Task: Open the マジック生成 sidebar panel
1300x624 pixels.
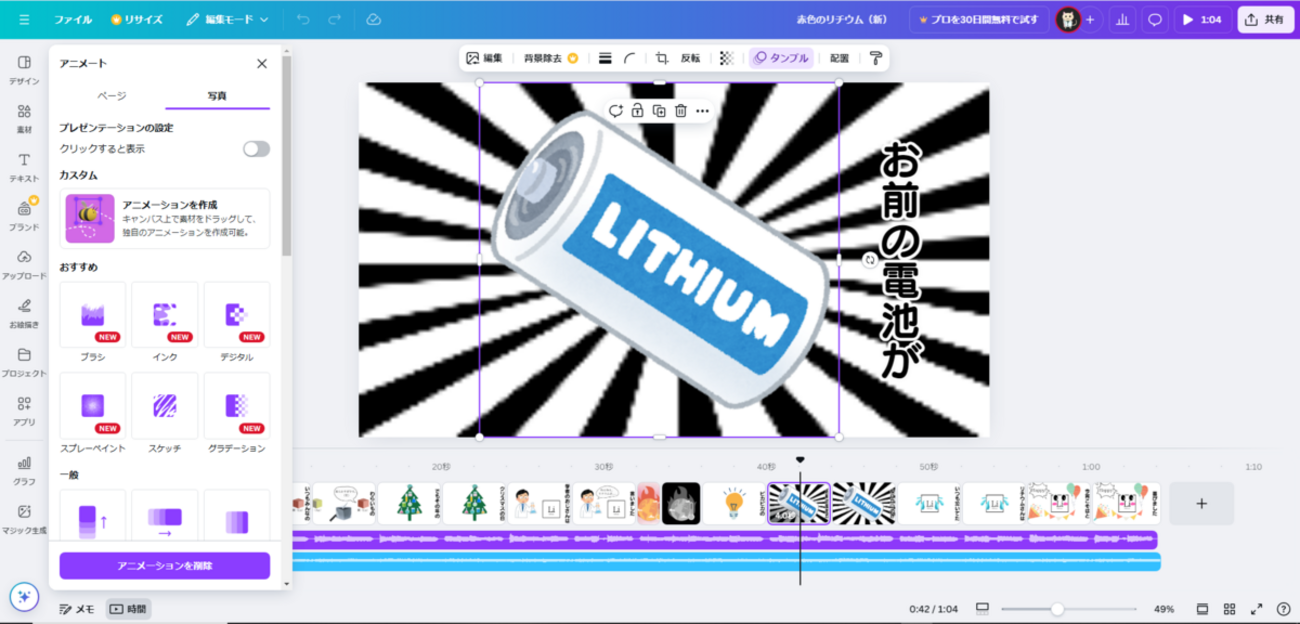Action: [24, 519]
